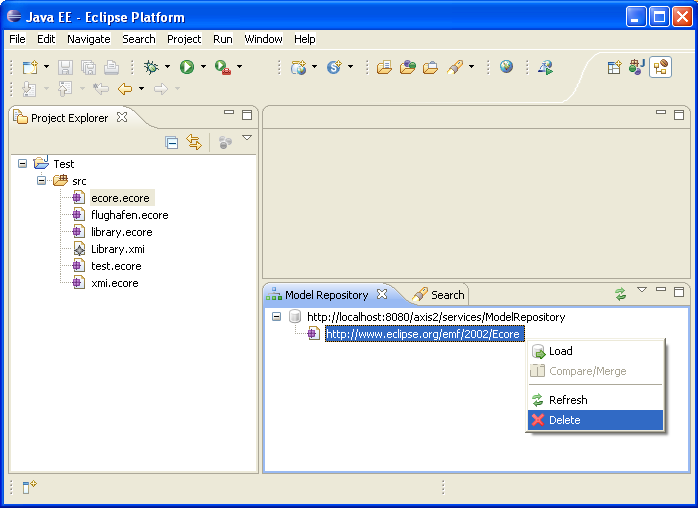
Task: Click the New Servlet icon
Action: [334, 67]
